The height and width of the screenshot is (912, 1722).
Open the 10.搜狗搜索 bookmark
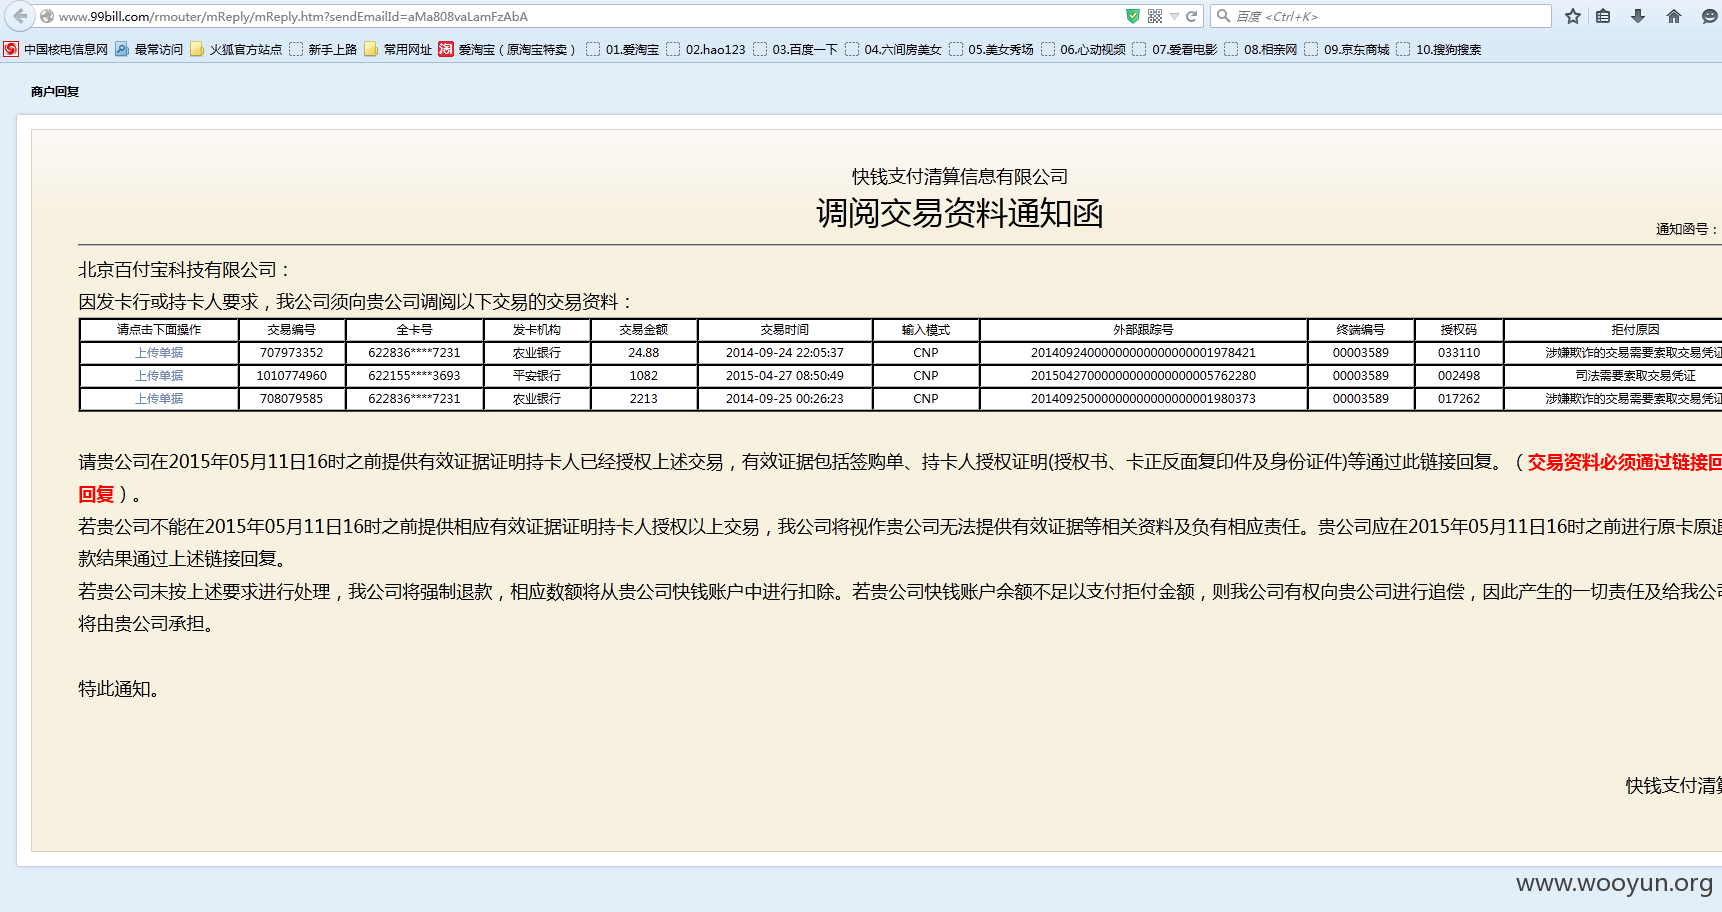point(1439,49)
